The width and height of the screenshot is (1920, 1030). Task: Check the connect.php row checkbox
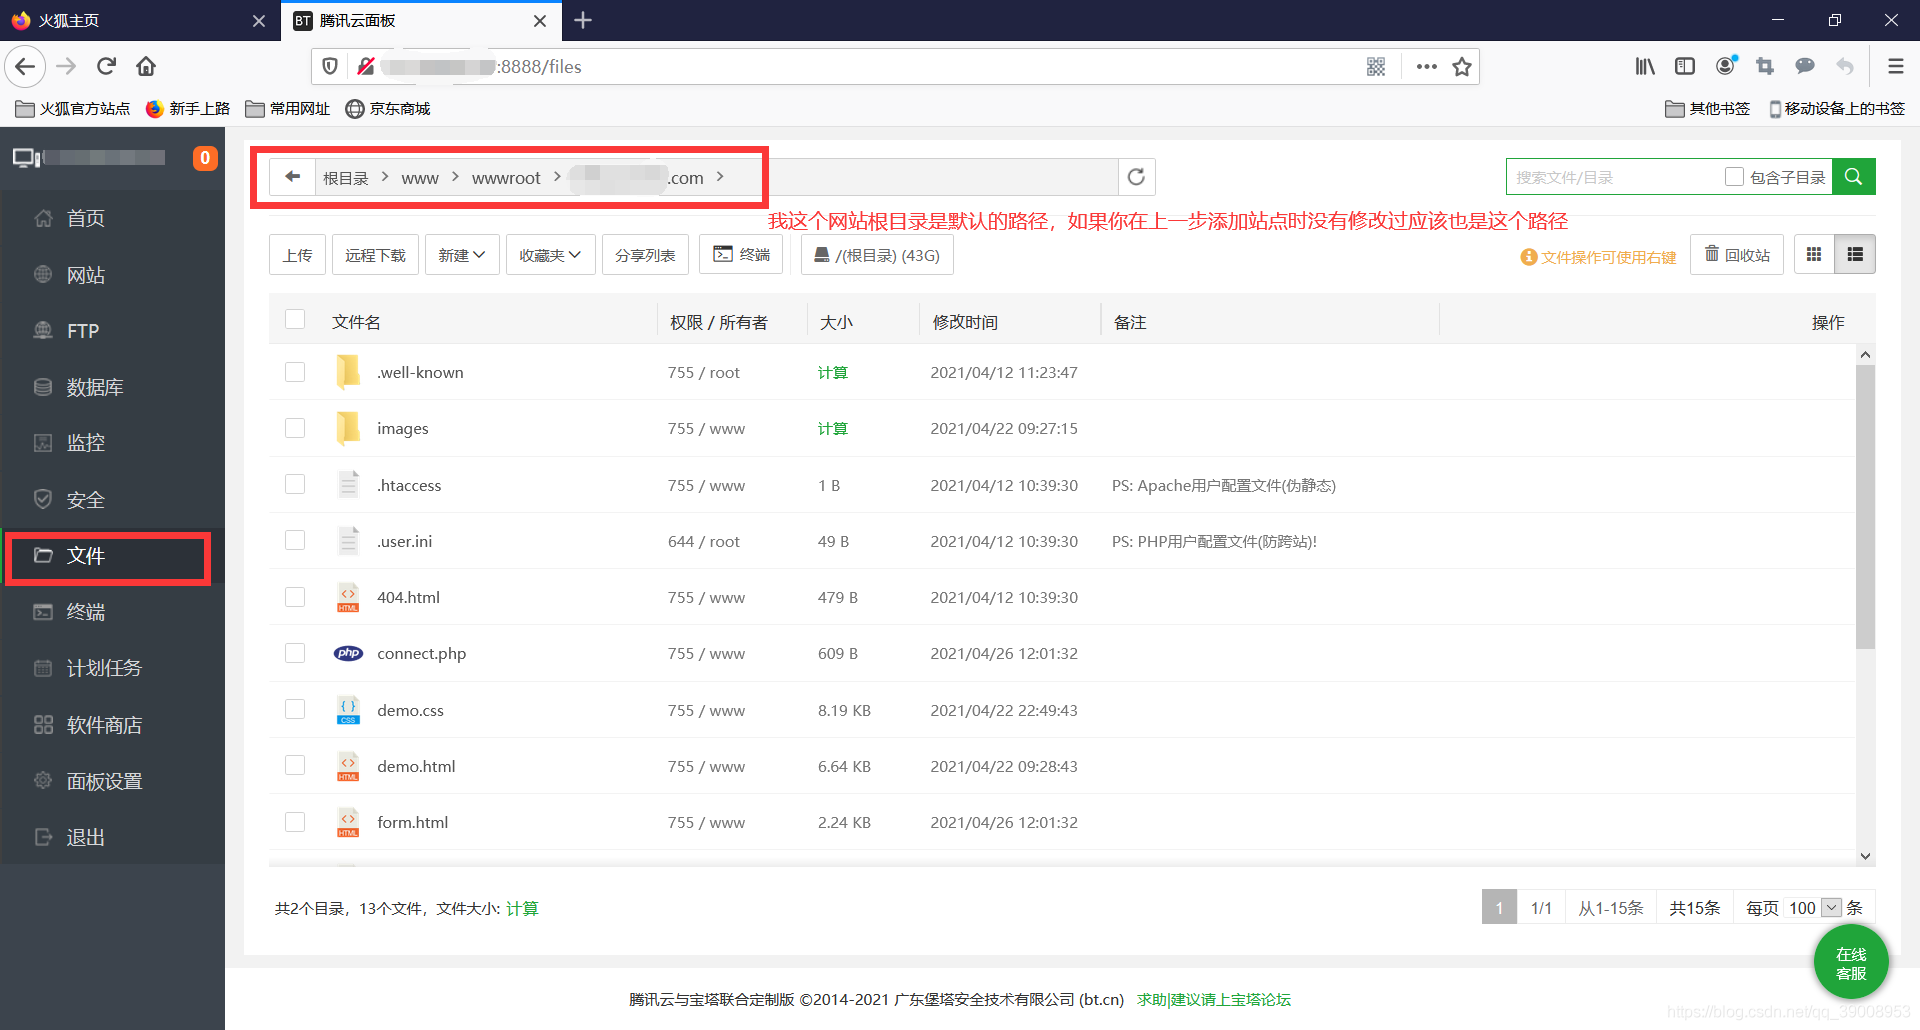(295, 653)
